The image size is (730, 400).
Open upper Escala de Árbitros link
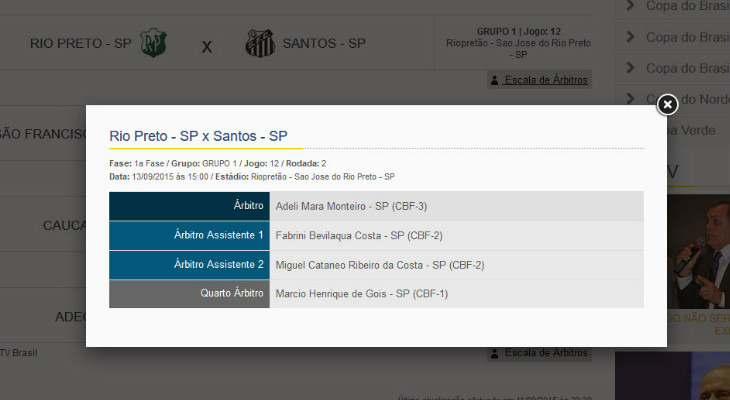[x=546, y=80]
